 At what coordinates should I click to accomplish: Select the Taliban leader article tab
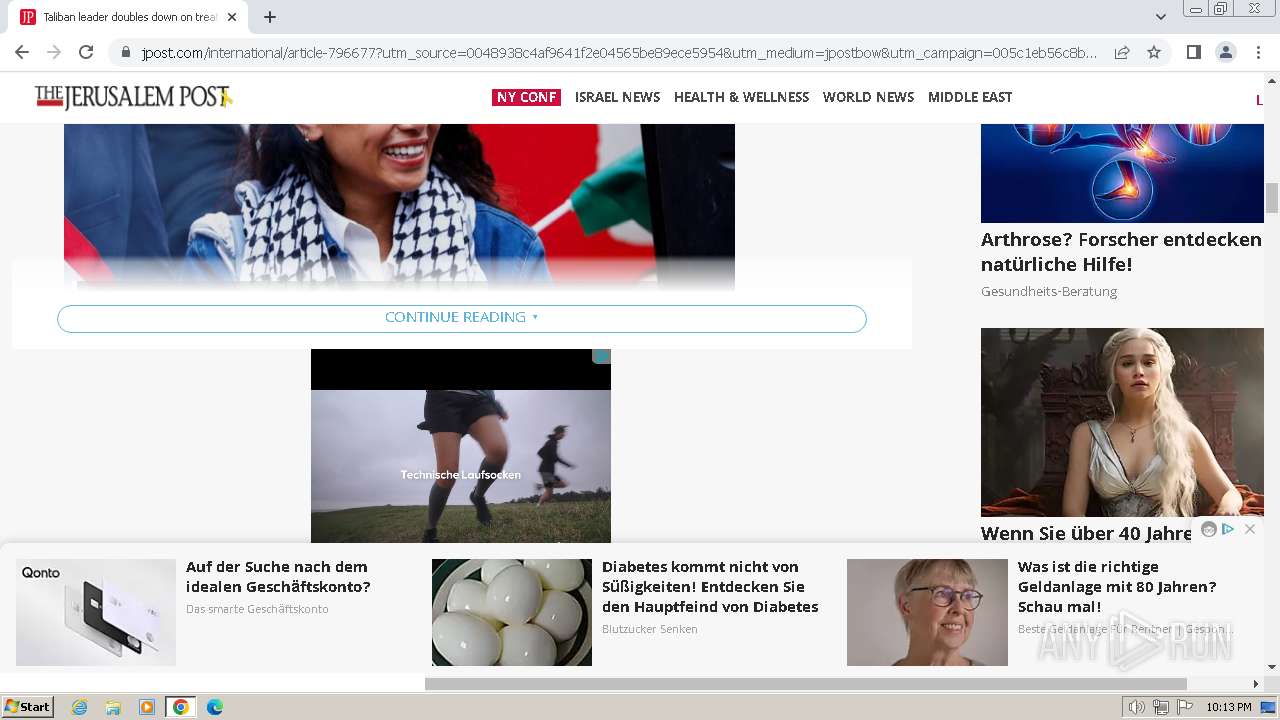point(128,17)
